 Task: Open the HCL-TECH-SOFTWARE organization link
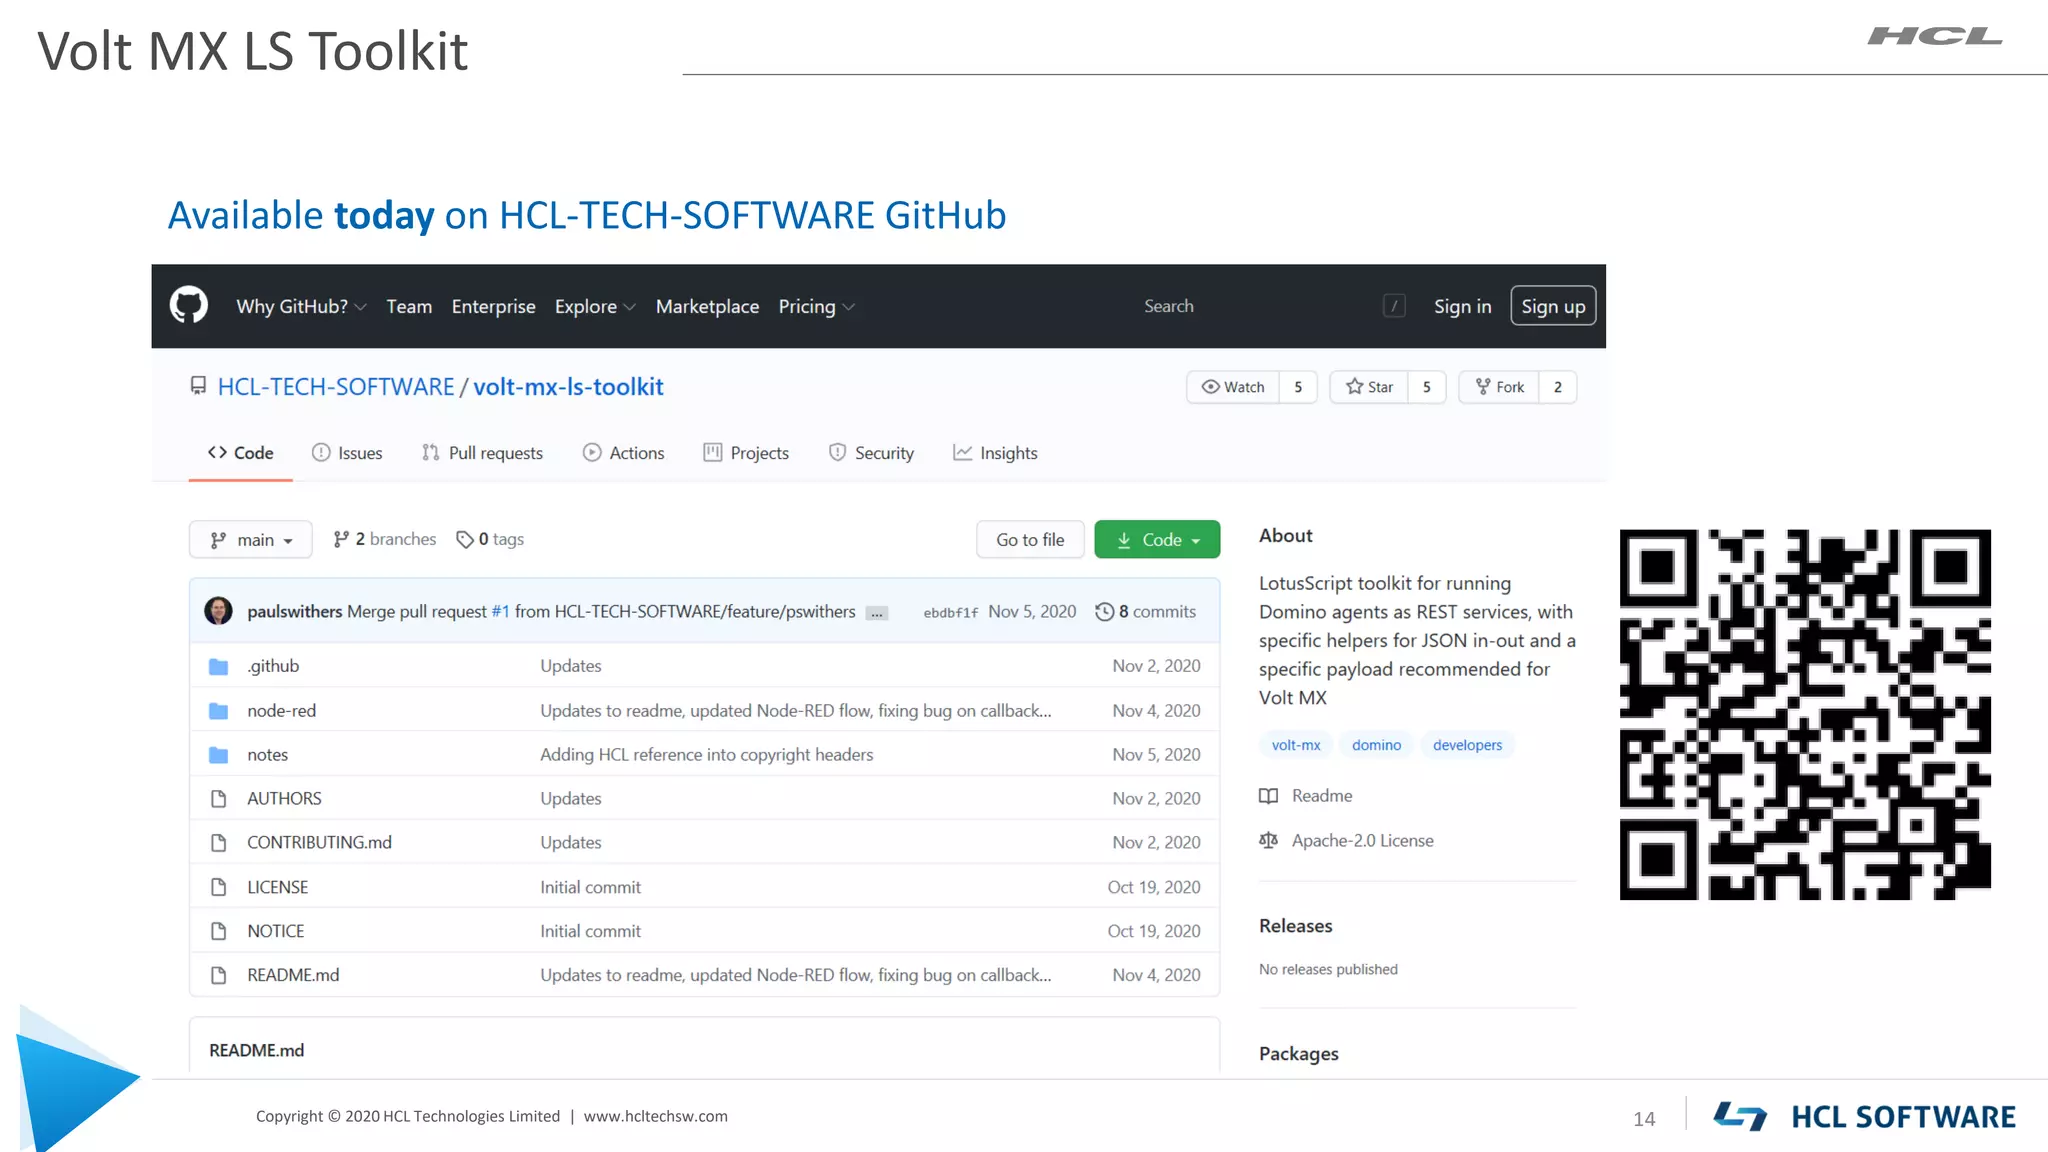(x=336, y=387)
